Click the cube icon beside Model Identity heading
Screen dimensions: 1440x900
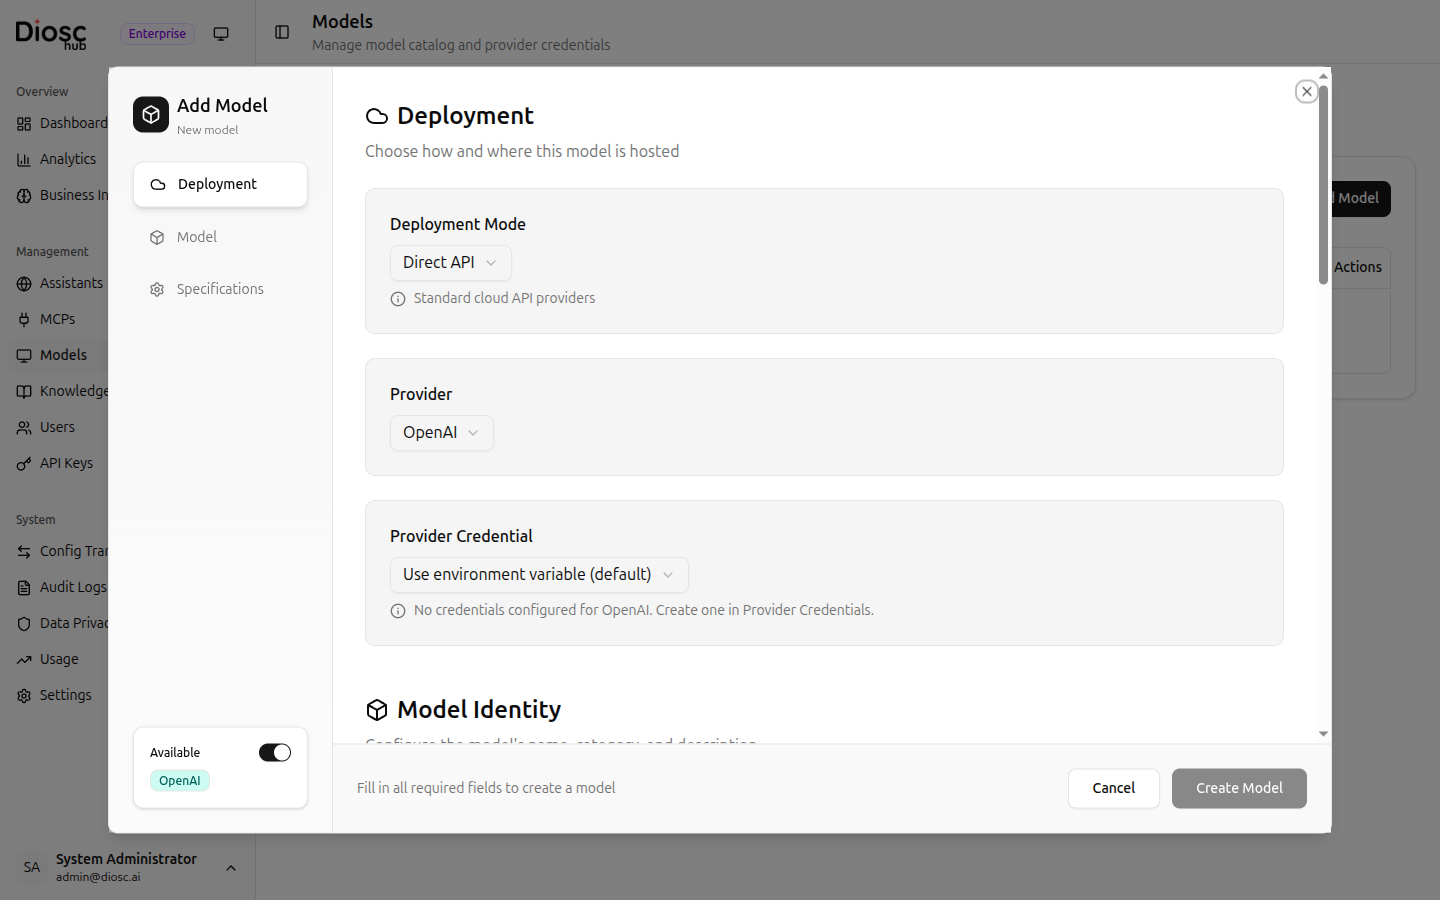(x=377, y=710)
